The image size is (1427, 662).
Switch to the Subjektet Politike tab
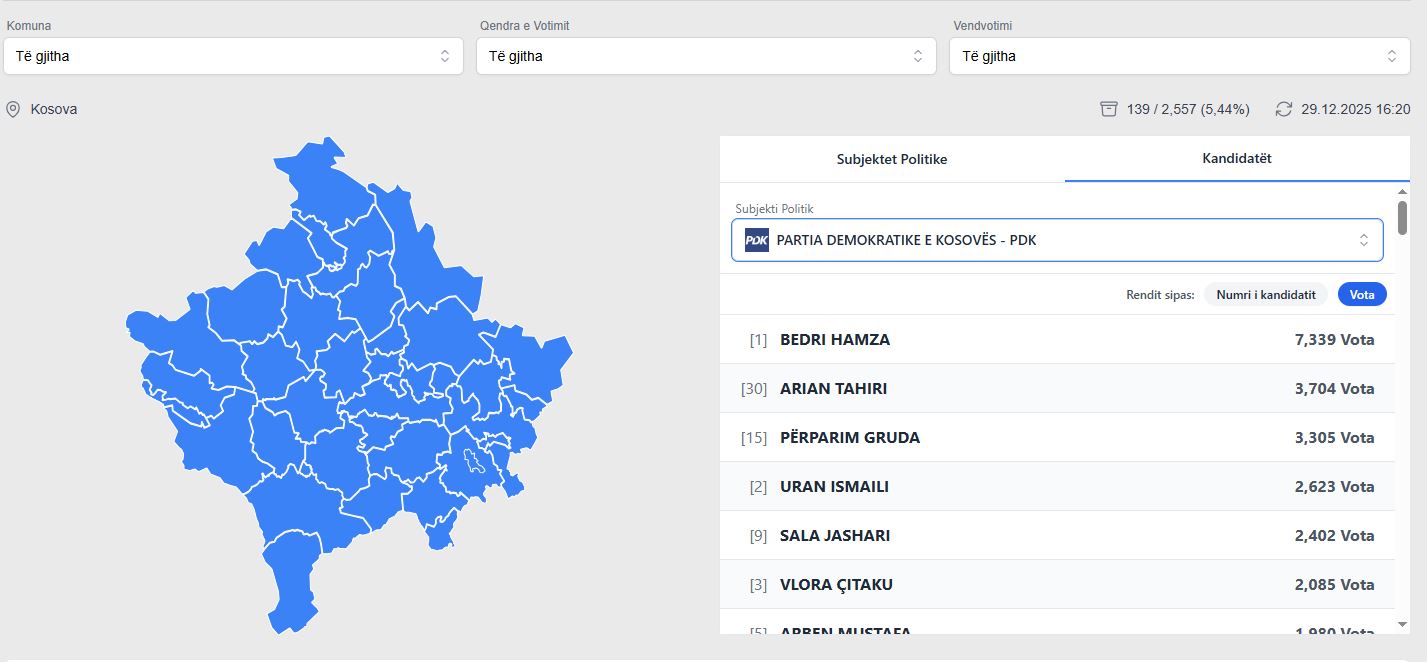coord(892,159)
